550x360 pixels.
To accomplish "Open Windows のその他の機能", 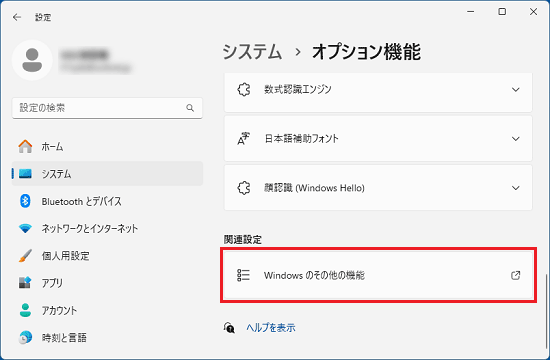I will coord(378,275).
